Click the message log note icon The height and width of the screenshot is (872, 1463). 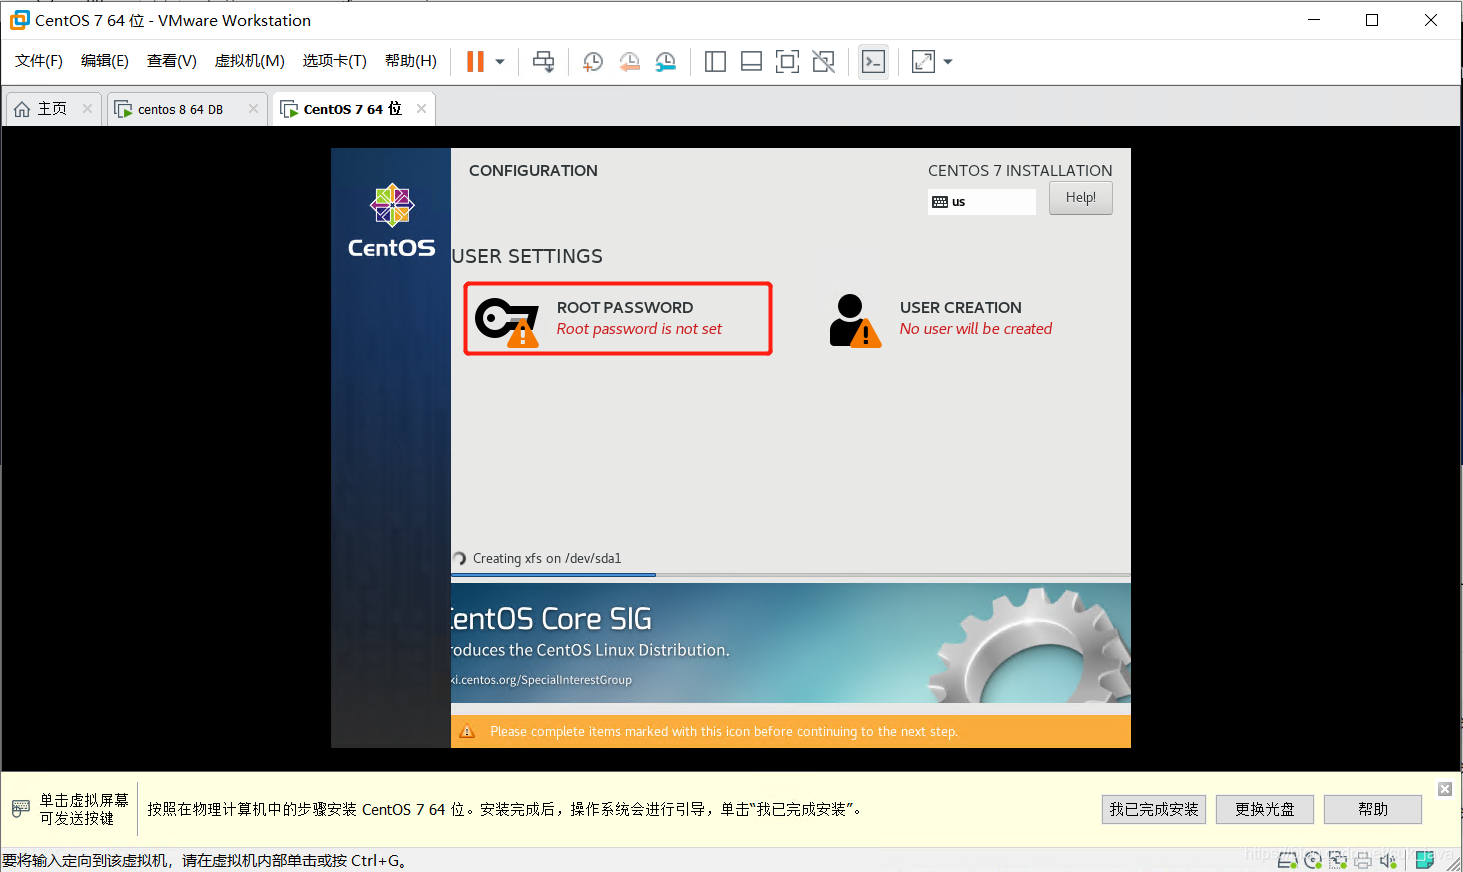1425,859
